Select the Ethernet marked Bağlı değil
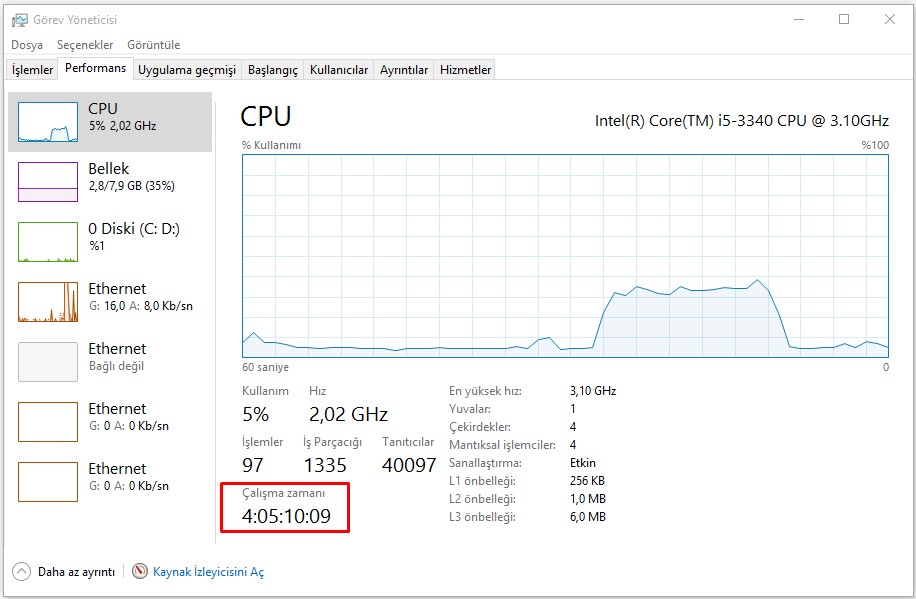Viewport: 916px width, 599px height. click(48, 362)
